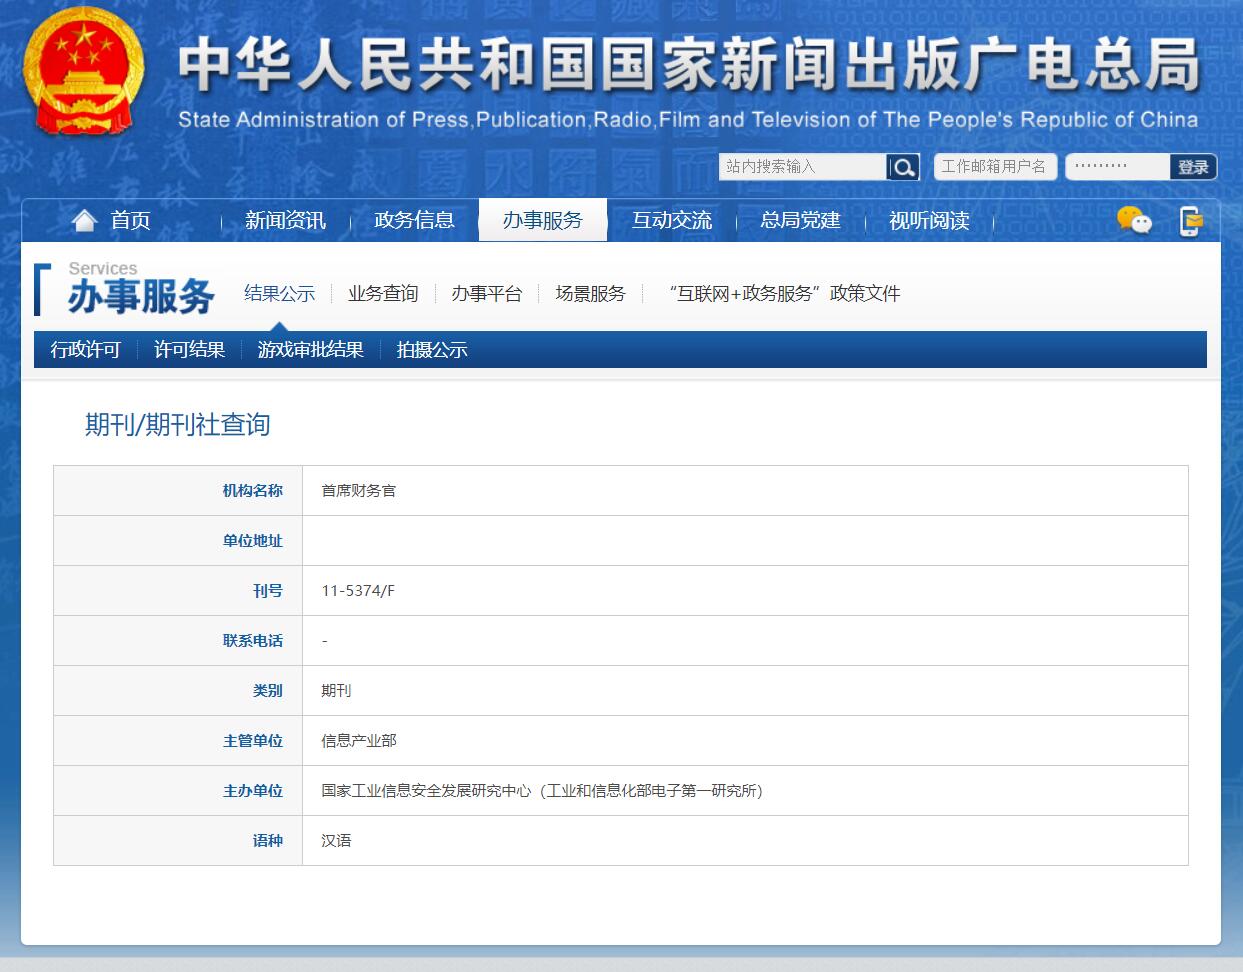
Task: Select the 办事服务 tab
Action: click(542, 220)
